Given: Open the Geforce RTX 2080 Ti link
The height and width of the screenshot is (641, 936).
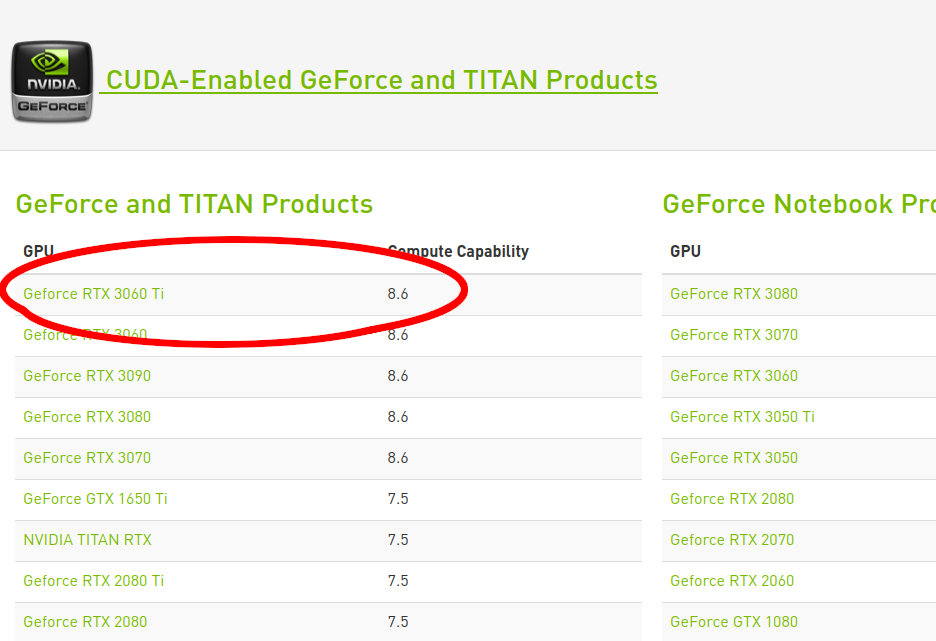Looking at the screenshot, I should click(93, 581).
